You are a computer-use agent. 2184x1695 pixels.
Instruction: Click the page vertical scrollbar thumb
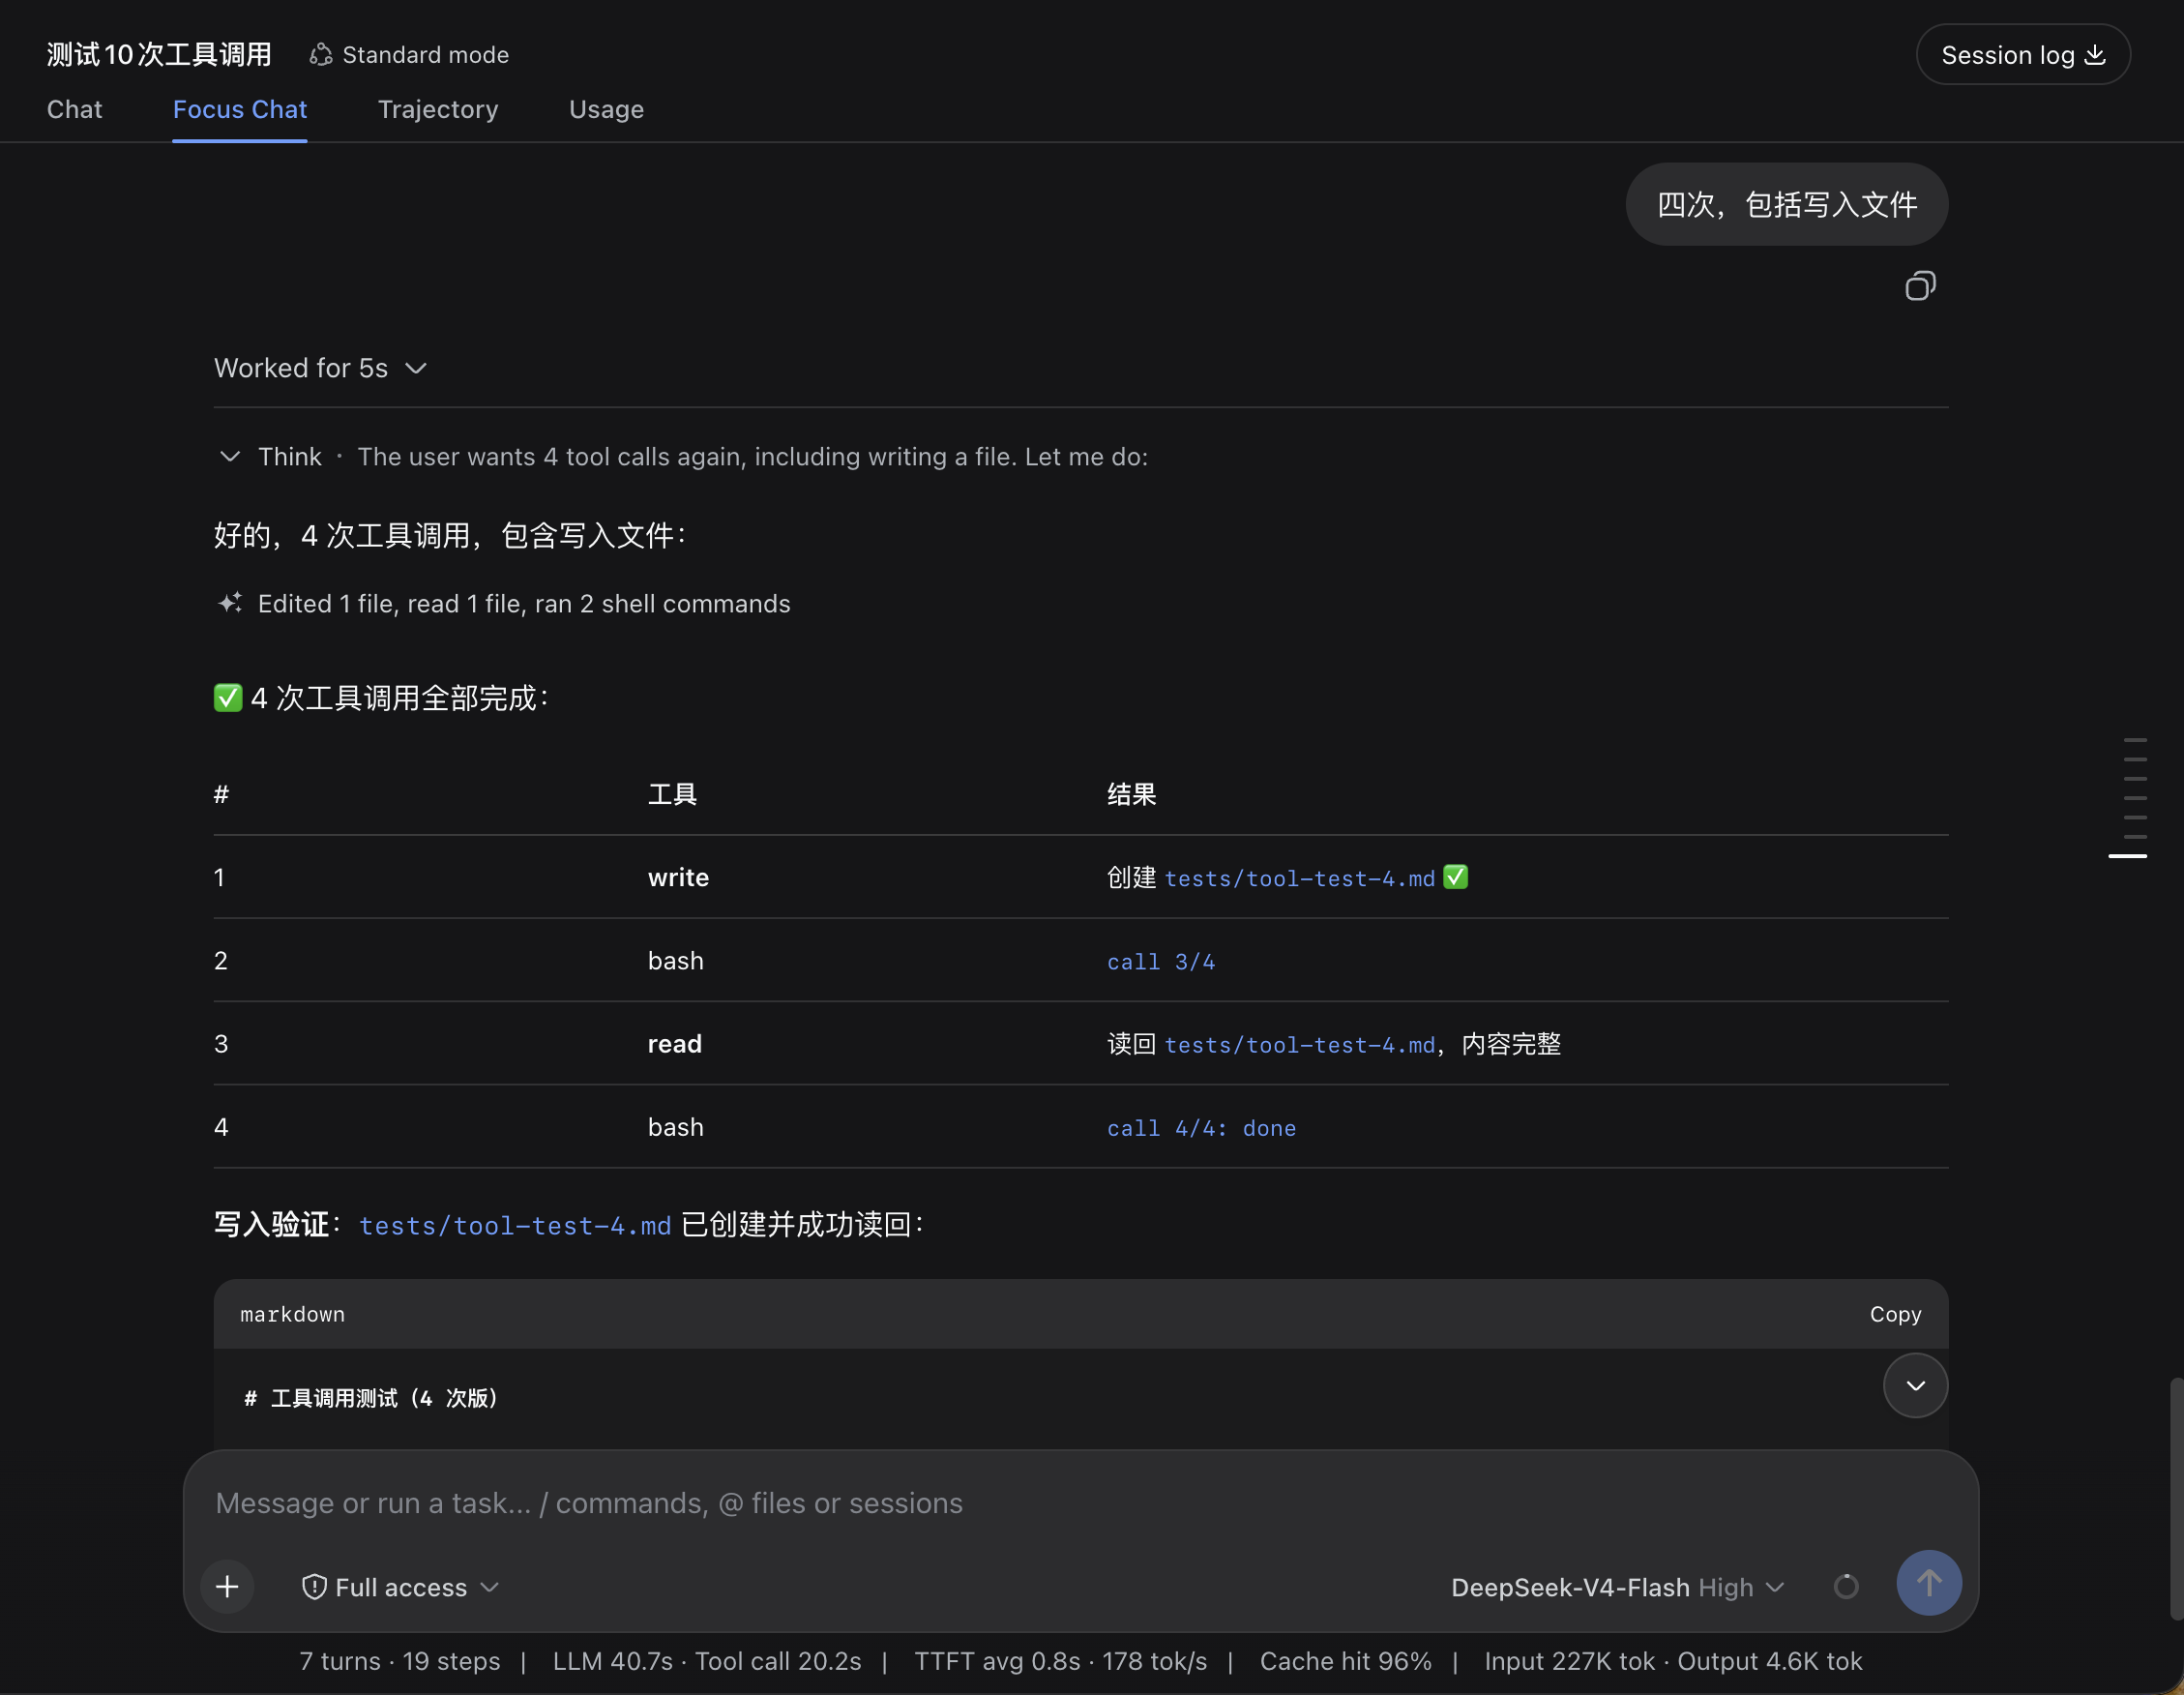click(x=2176, y=1498)
